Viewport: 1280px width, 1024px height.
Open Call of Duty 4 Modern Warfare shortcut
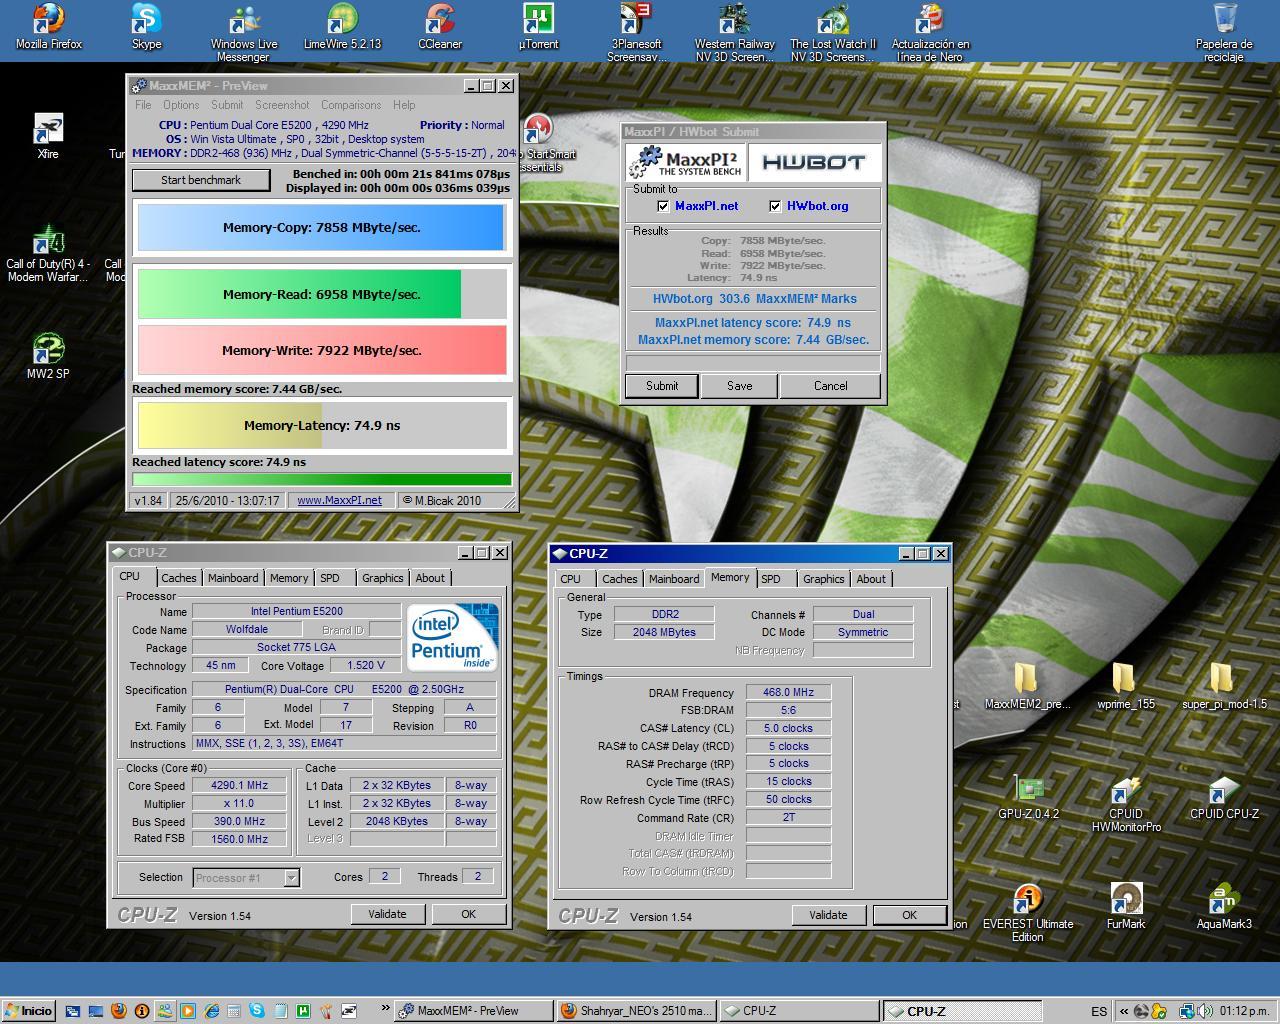48,255
